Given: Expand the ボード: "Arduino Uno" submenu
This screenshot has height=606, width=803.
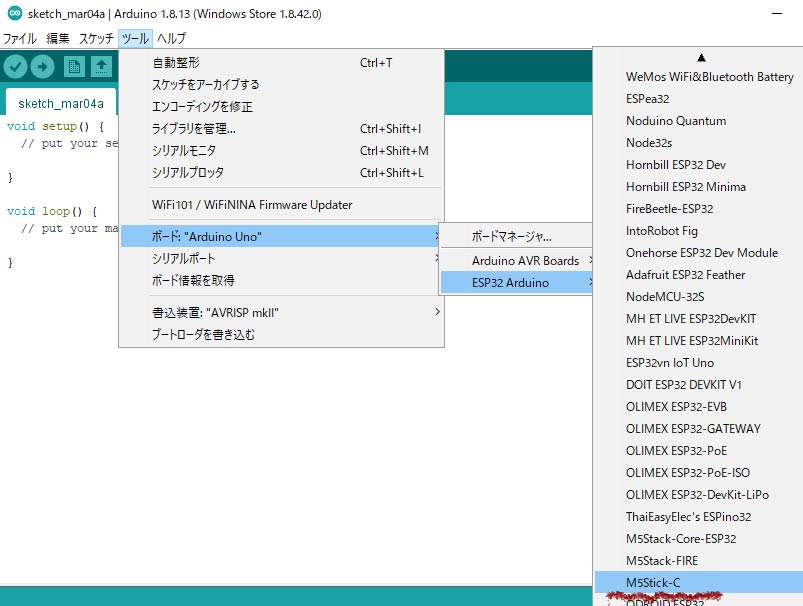Looking at the screenshot, I should pyautogui.click(x=281, y=236).
